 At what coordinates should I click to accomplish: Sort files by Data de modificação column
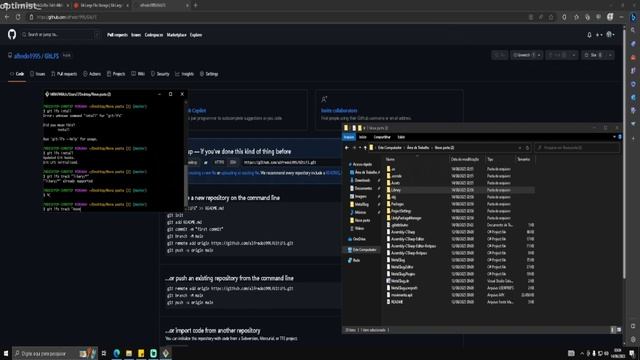tap(465, 160)
